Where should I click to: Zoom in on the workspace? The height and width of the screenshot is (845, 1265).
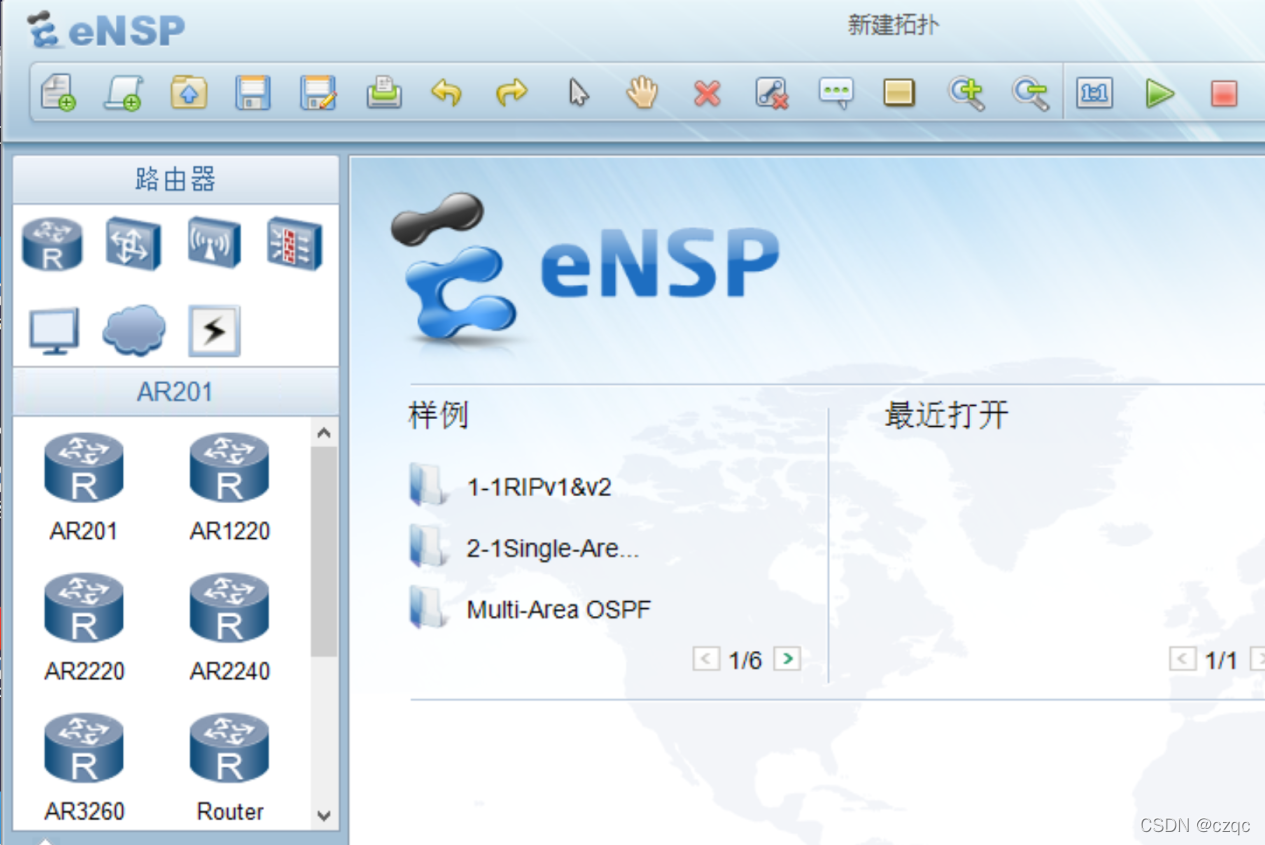tap(966, 93)
